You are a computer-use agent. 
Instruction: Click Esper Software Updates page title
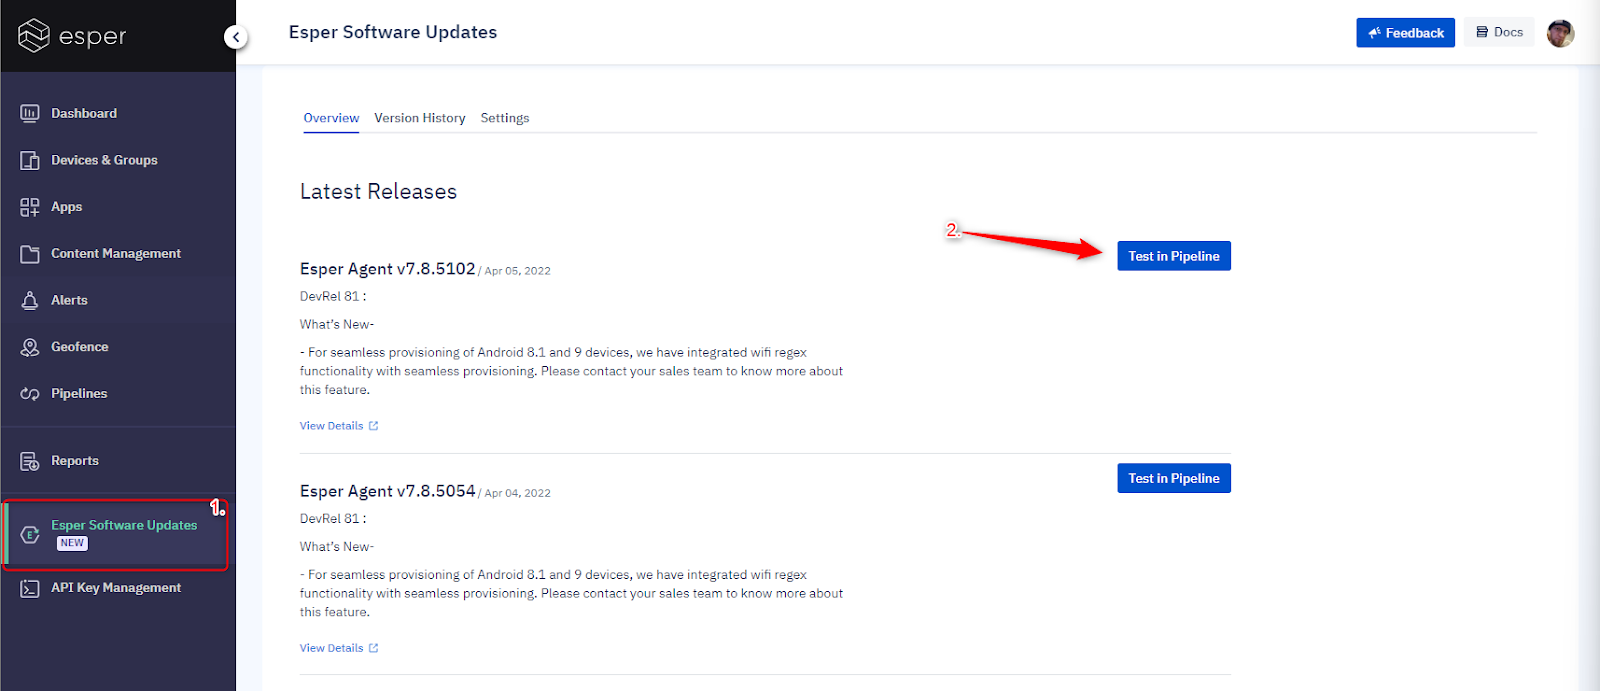393,32
